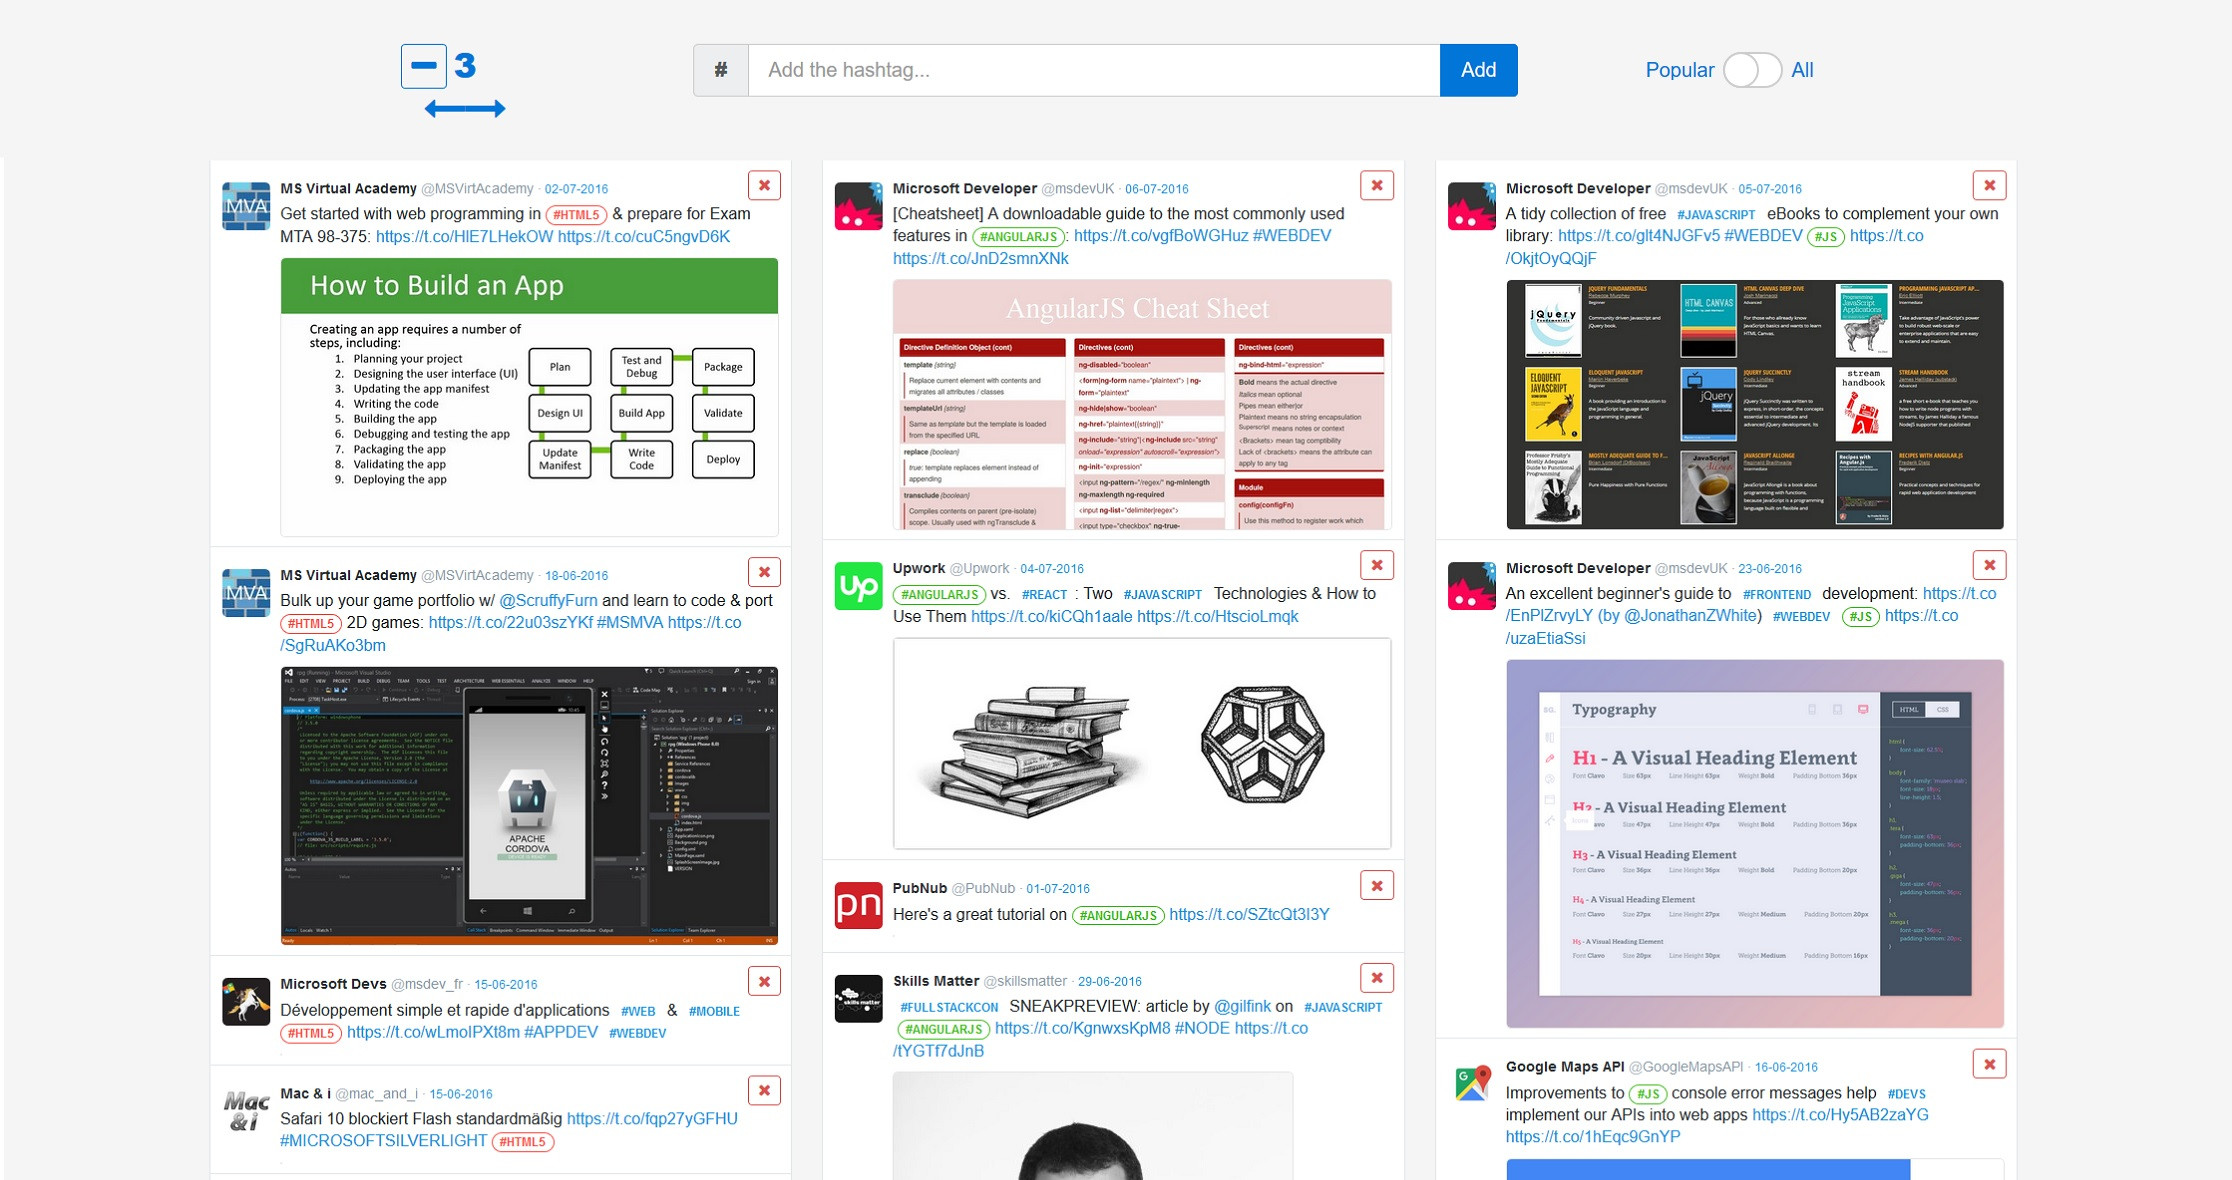Click Microsoft Developer avatar on 05-07-2016 tweet
The height and width of the screenshot is (1180, 2232).
tap(1471, 206)
